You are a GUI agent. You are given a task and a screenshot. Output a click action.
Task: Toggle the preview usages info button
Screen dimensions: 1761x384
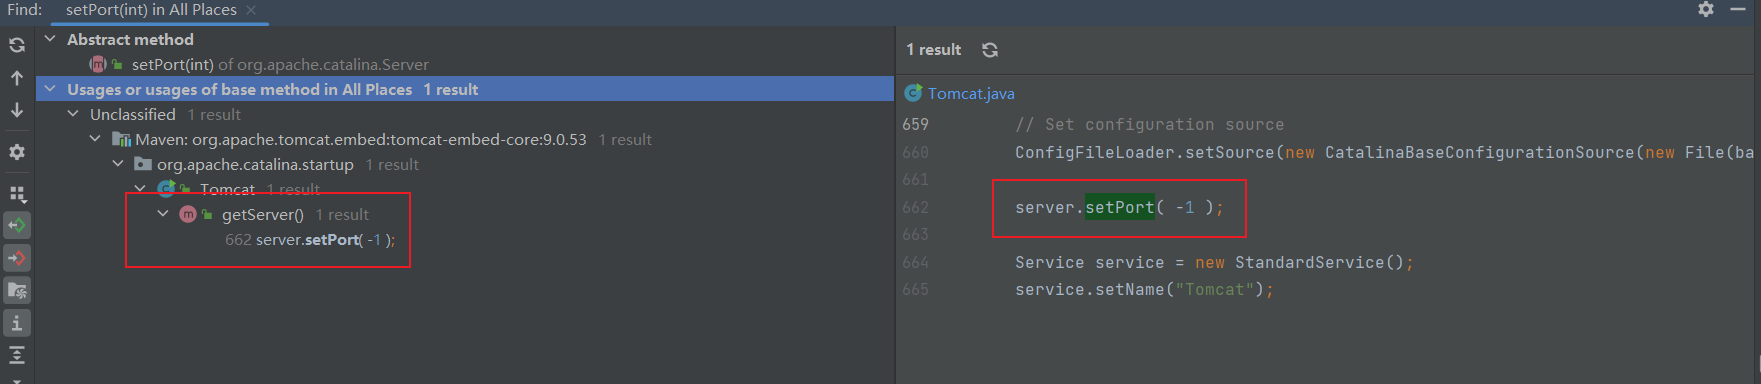(x=17, y=323)
